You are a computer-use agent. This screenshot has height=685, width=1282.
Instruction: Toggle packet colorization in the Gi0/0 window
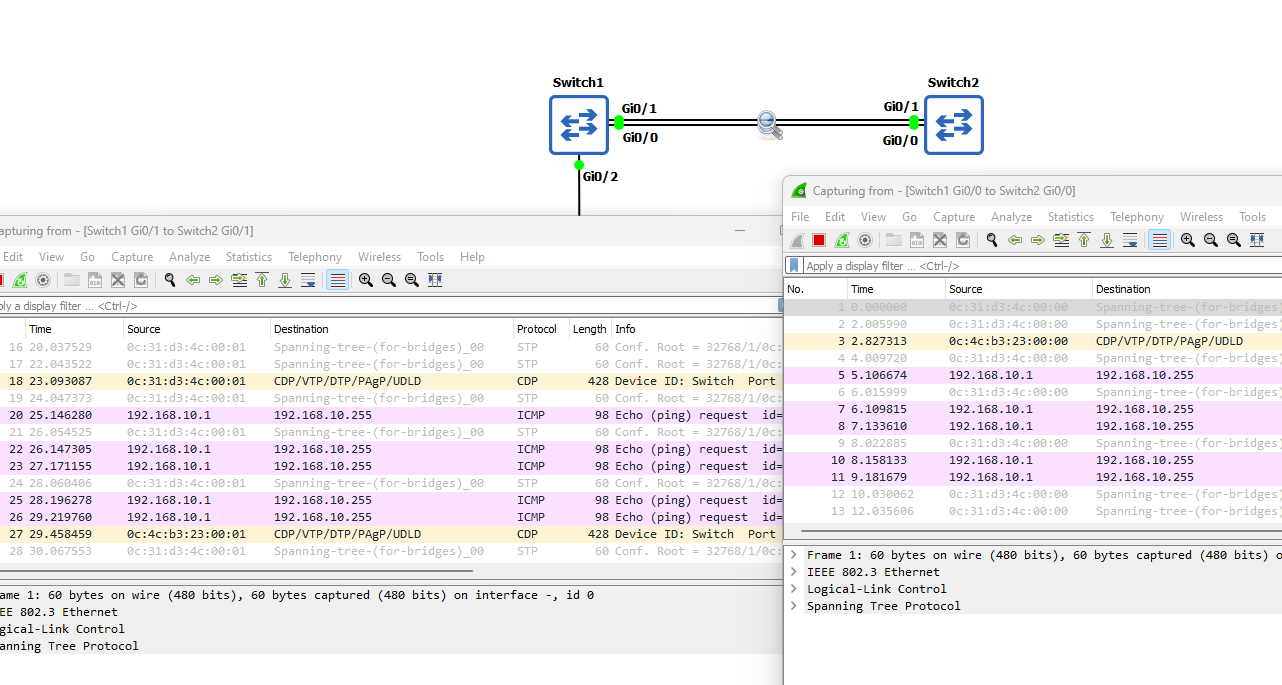tap(1159, 240)
